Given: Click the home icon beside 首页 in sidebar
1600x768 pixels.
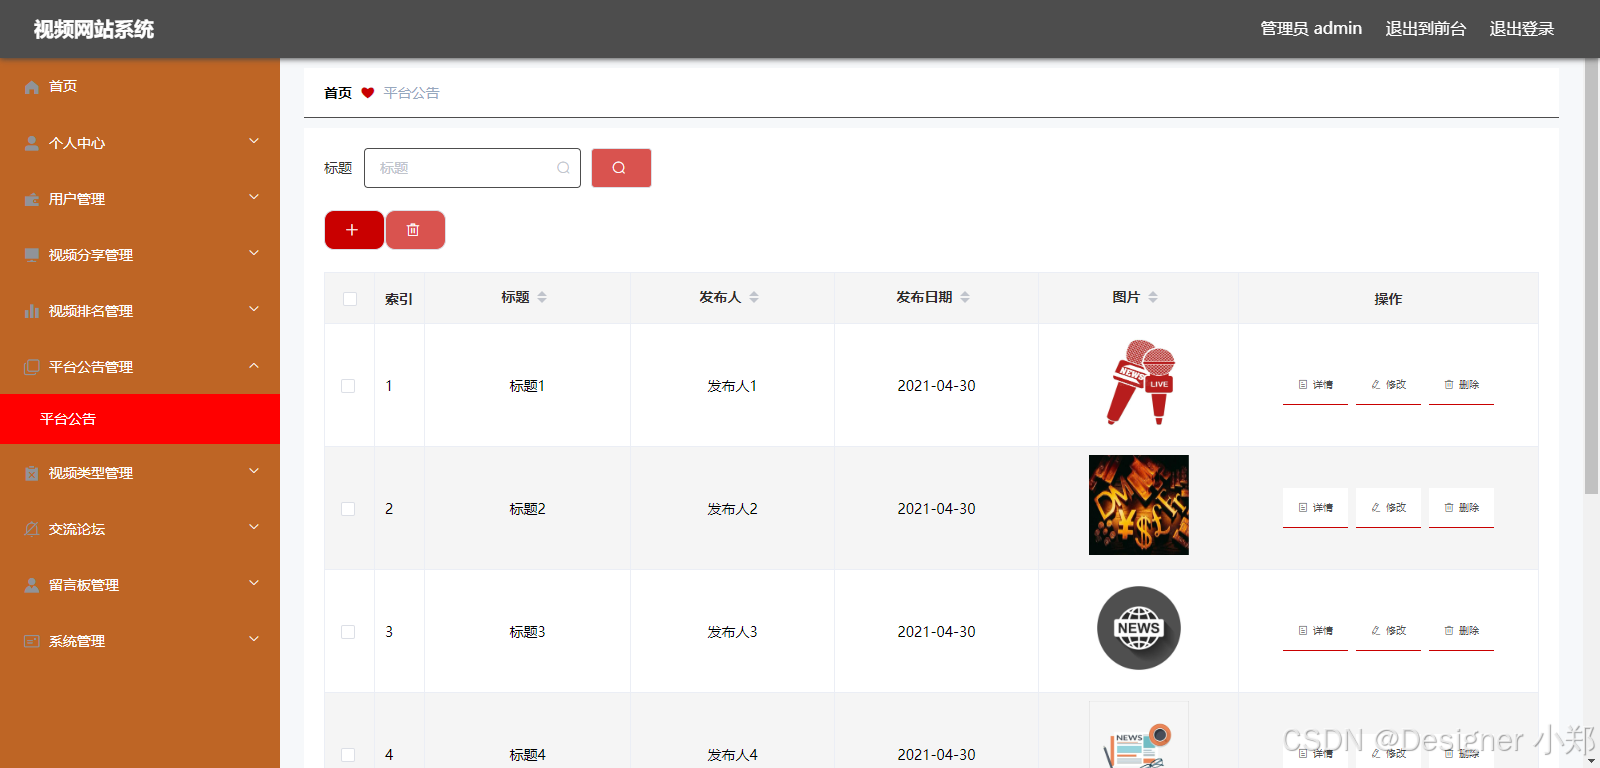Looking at the screenshot, I should [32, 87].
